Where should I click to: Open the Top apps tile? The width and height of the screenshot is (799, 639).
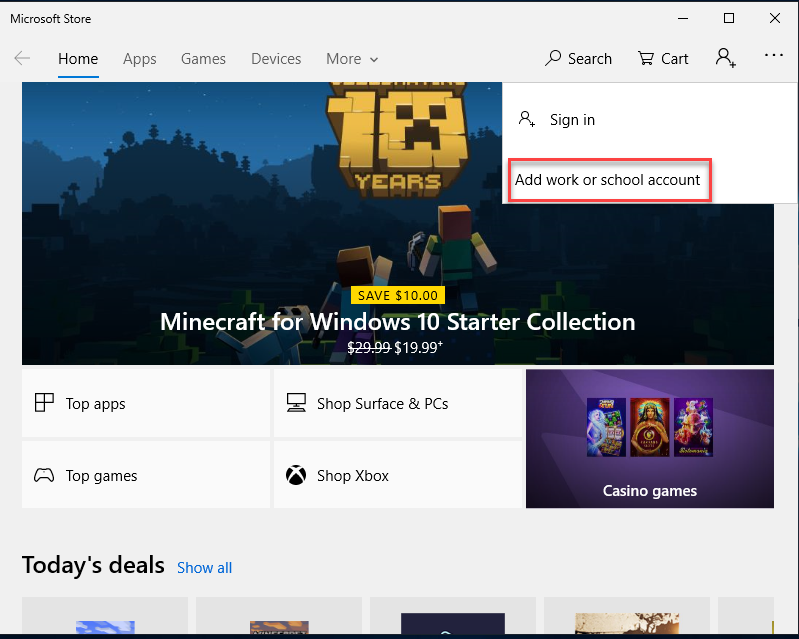click(146, 403)
